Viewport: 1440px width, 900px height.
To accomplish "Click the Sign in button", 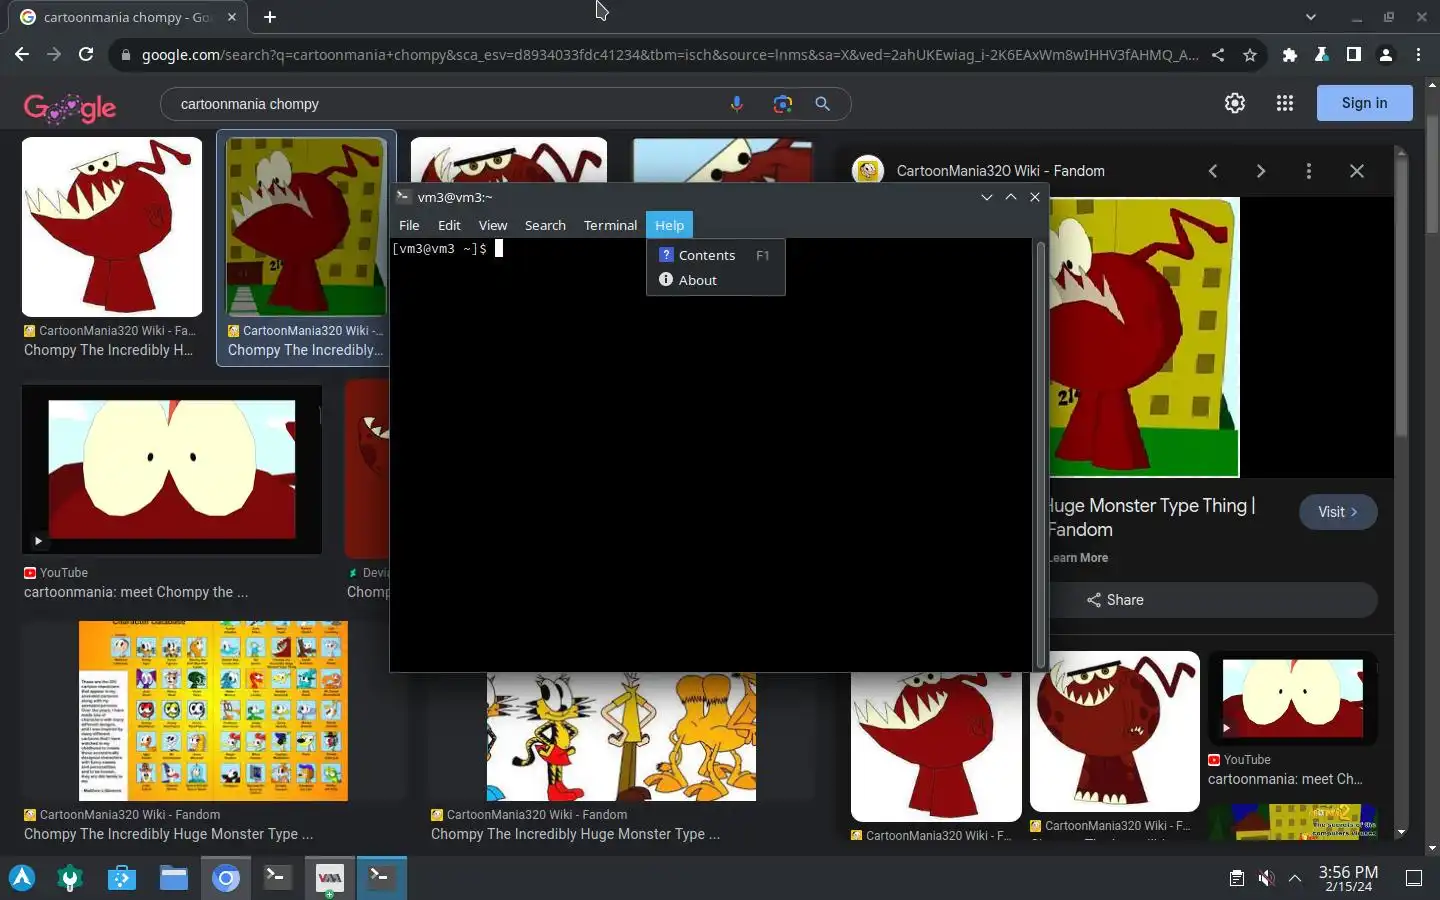I will click(1364, 103).
